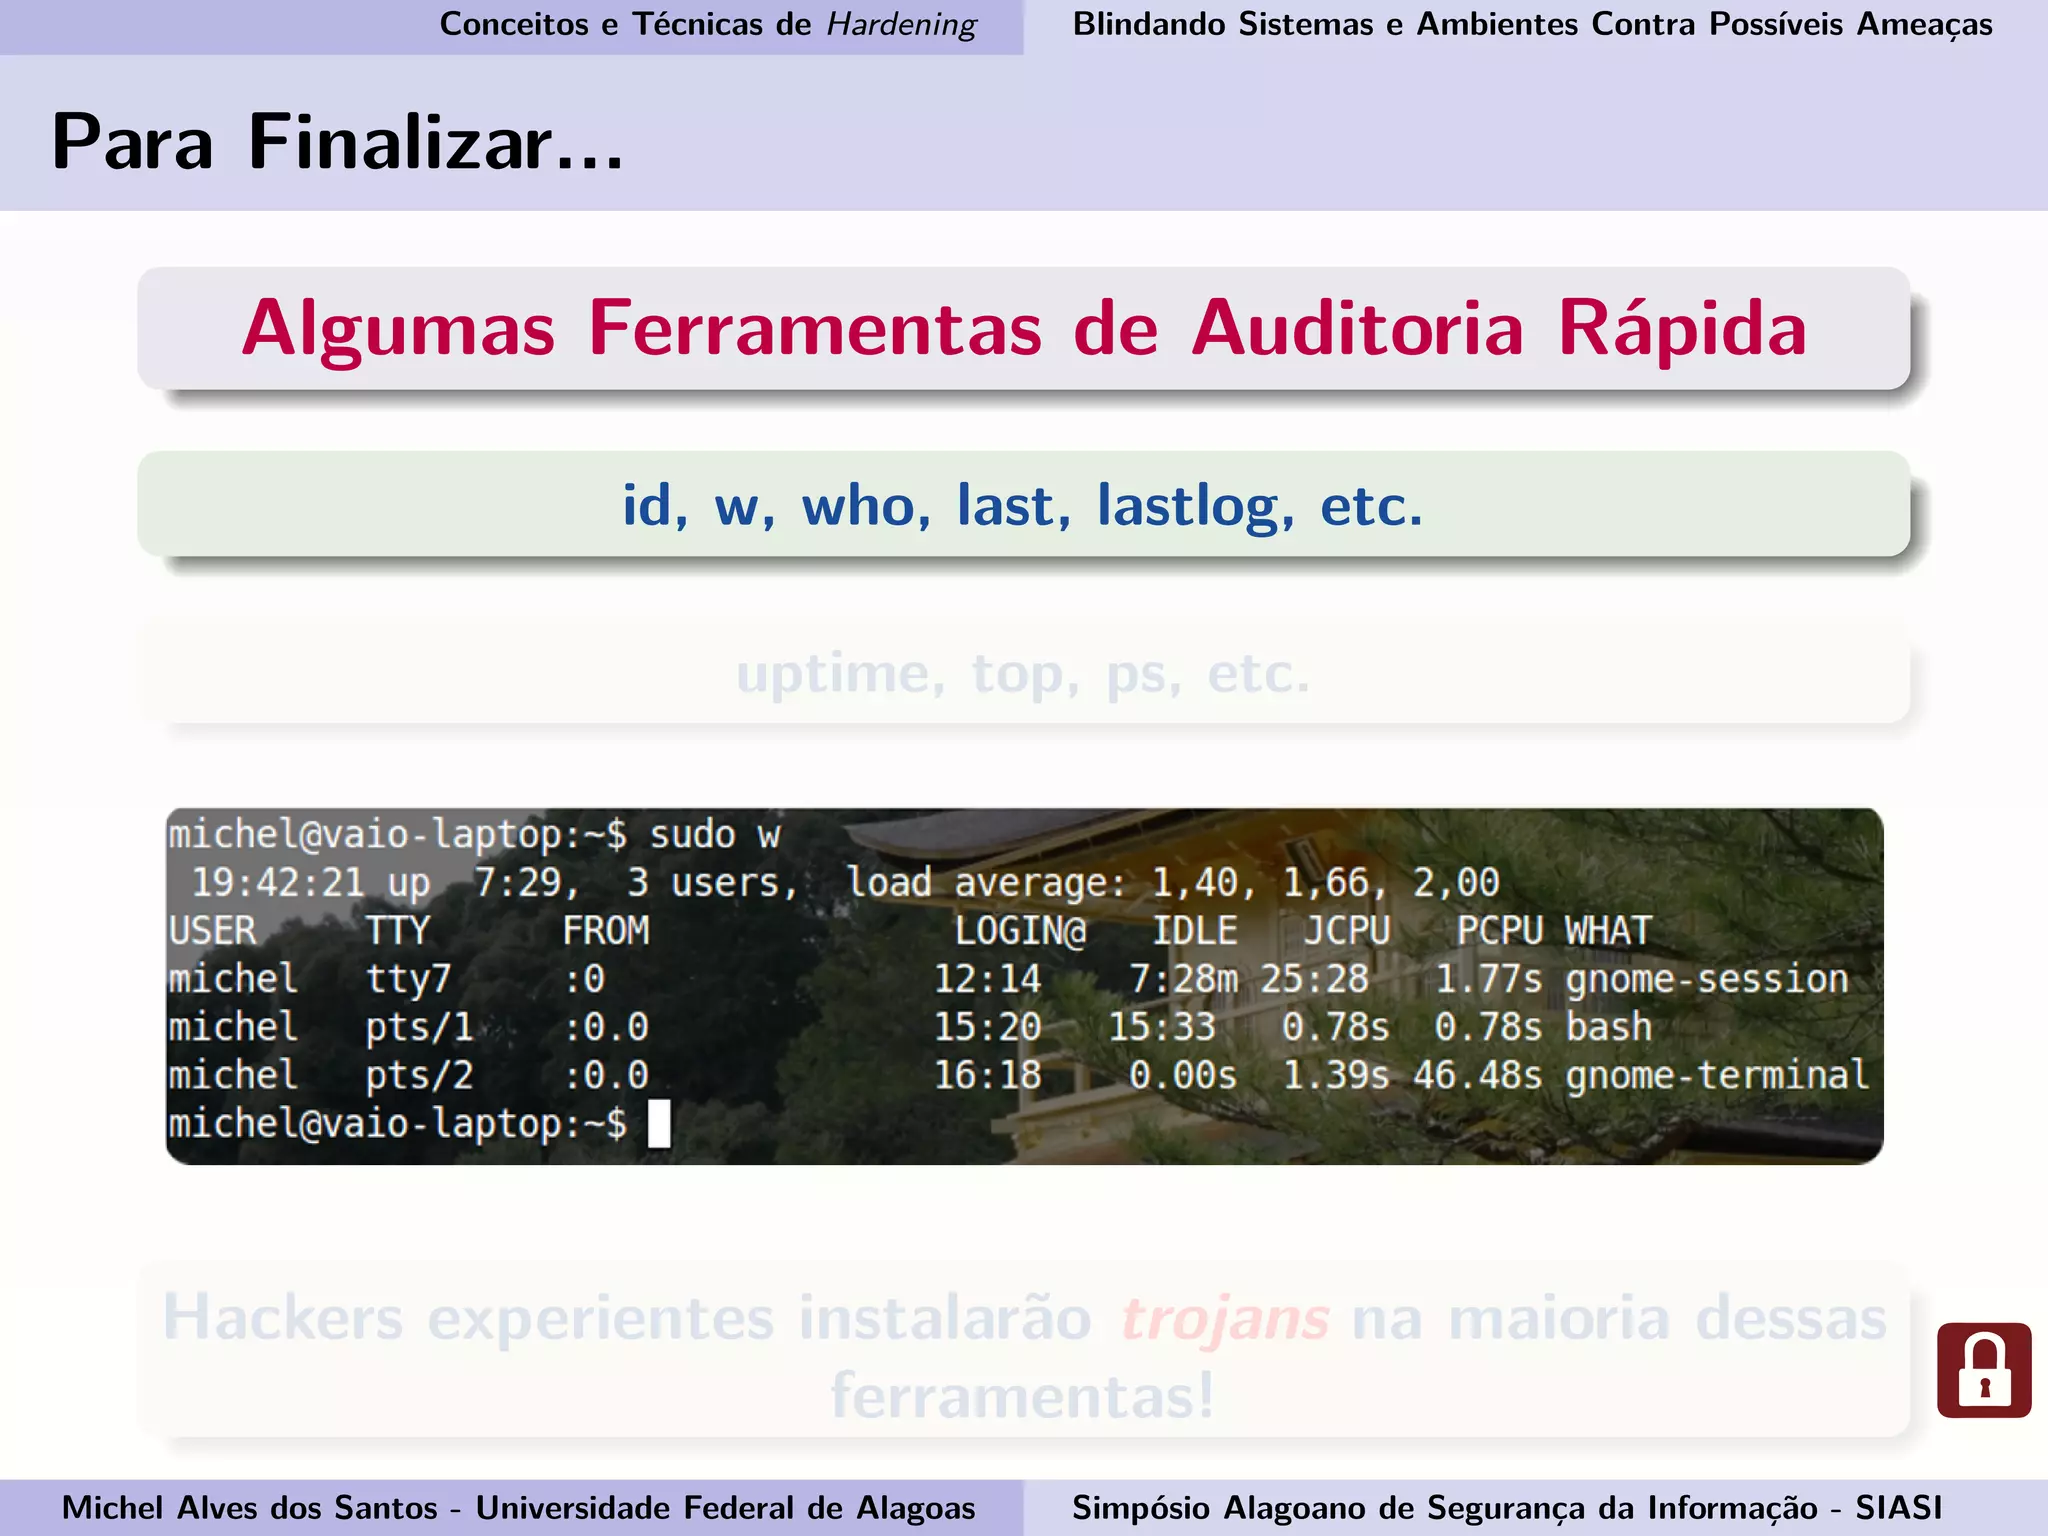This screenshot has height=1536, width=2048.
Task: Click the terminal cursor at final prompt
Action: pyautogui.click(x=659, y=1123)
